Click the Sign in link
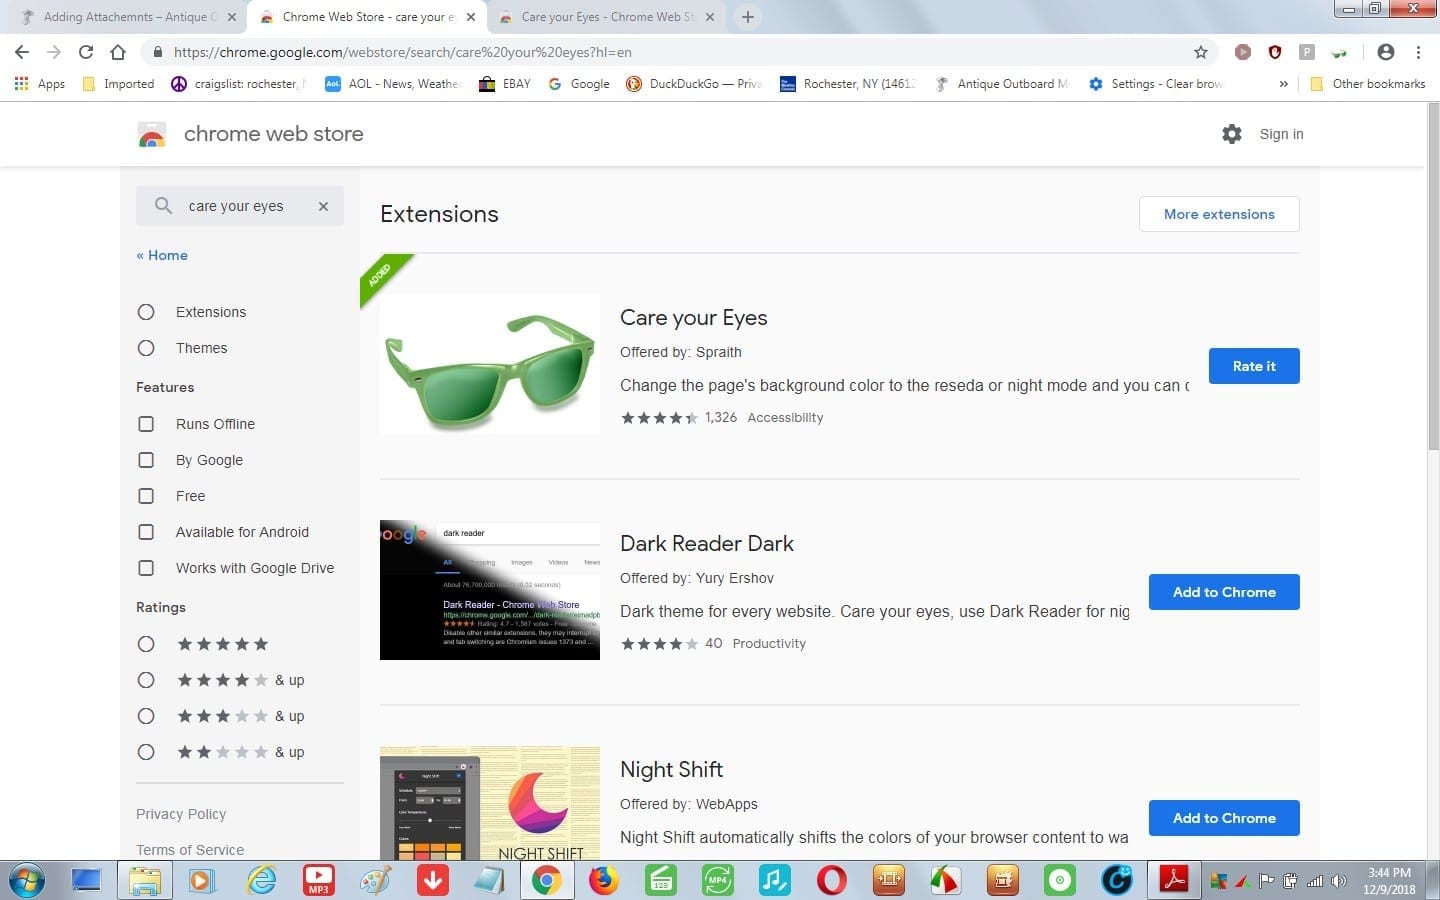This screenshot has width=1440, height=900. pos(1281,134)
